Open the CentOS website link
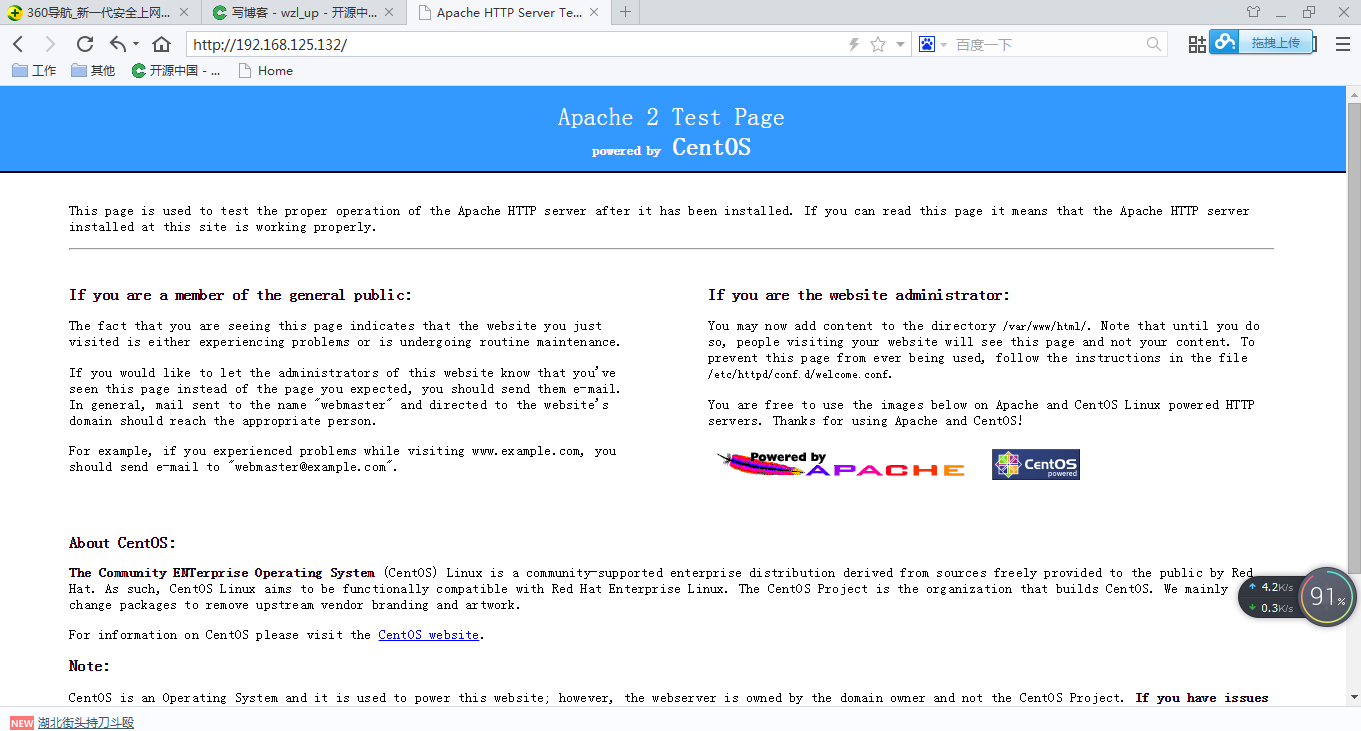Image resolution: width=1361 pixels, height=731 pixels. pyautogui.click(x=428, y=634)
